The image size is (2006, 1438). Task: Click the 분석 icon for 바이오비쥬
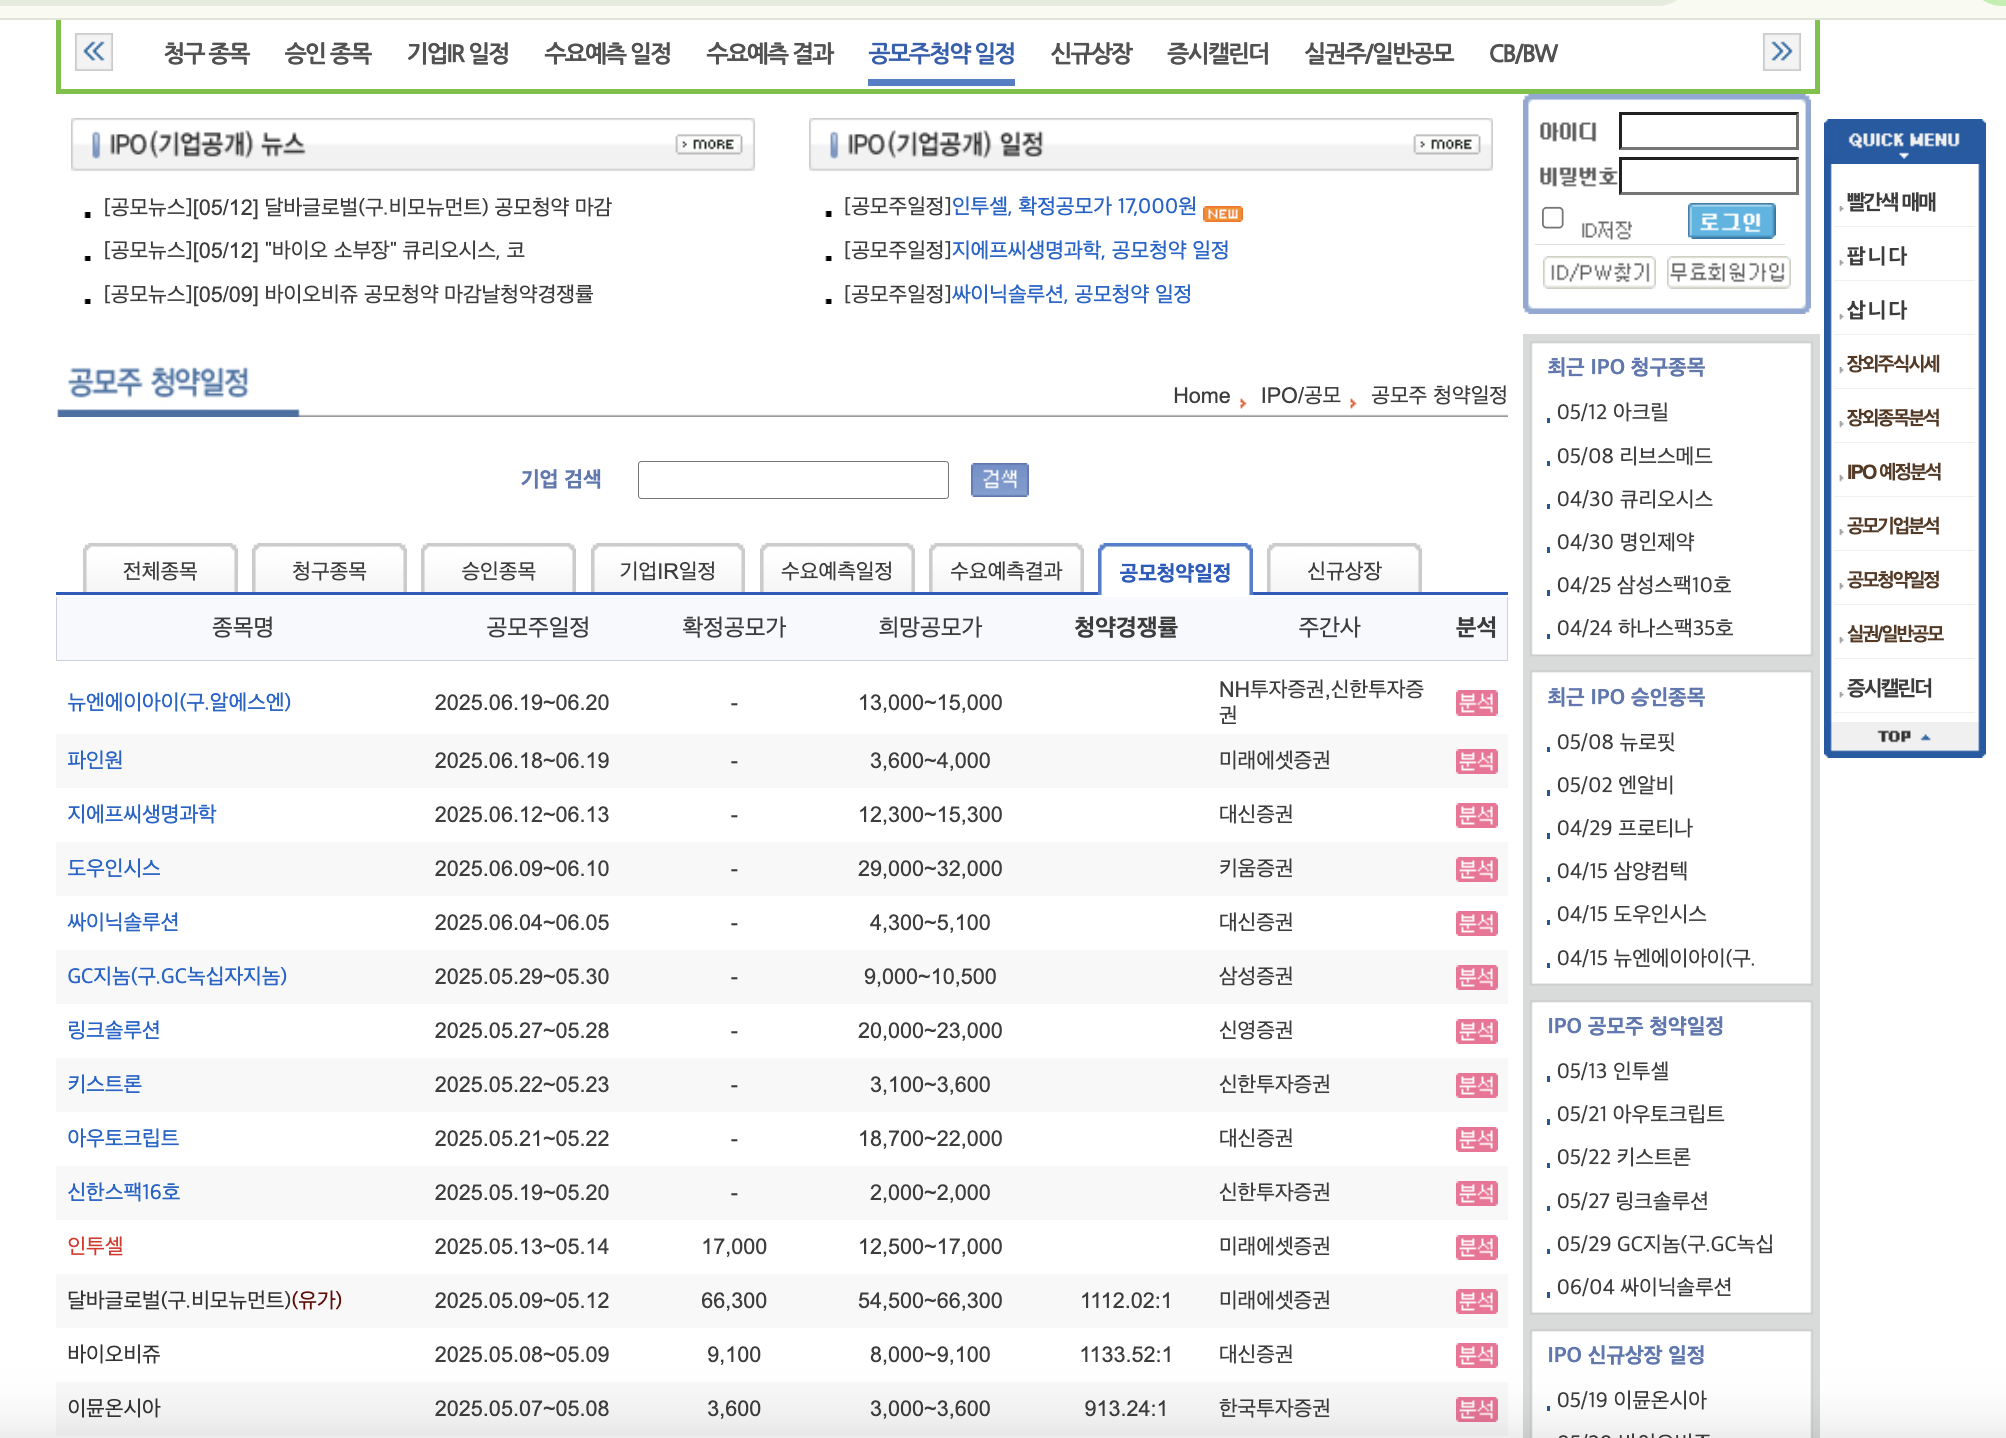[1475, 1354]
